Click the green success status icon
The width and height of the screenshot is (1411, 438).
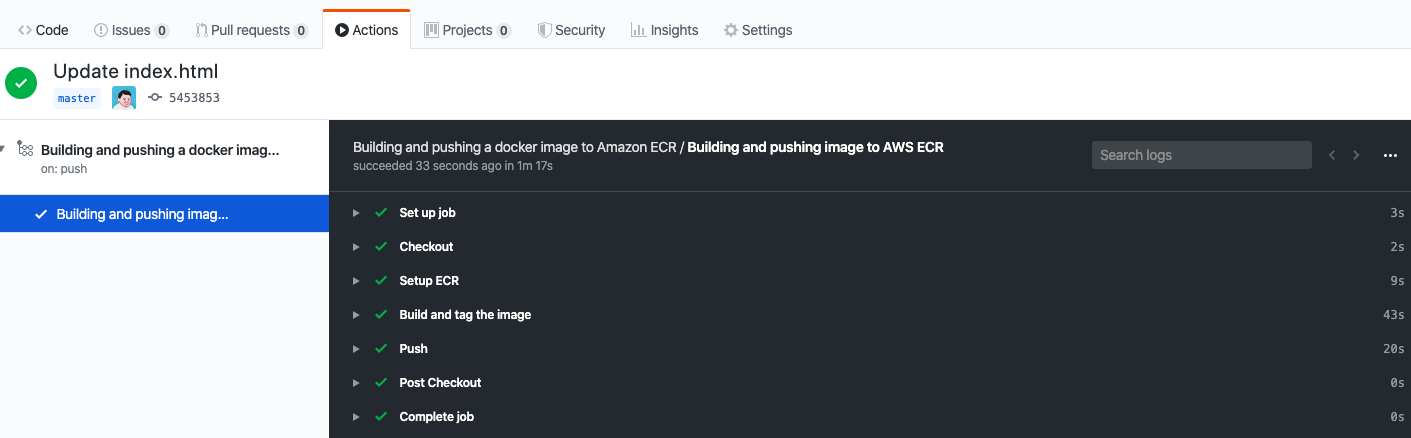21,83
